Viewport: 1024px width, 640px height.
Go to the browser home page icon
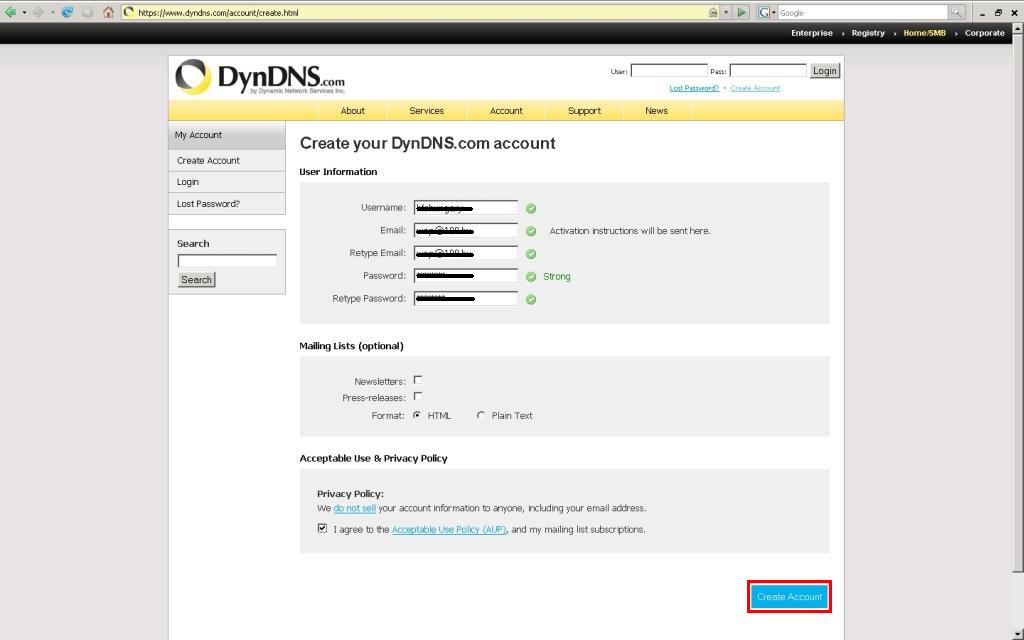point(108,12)
